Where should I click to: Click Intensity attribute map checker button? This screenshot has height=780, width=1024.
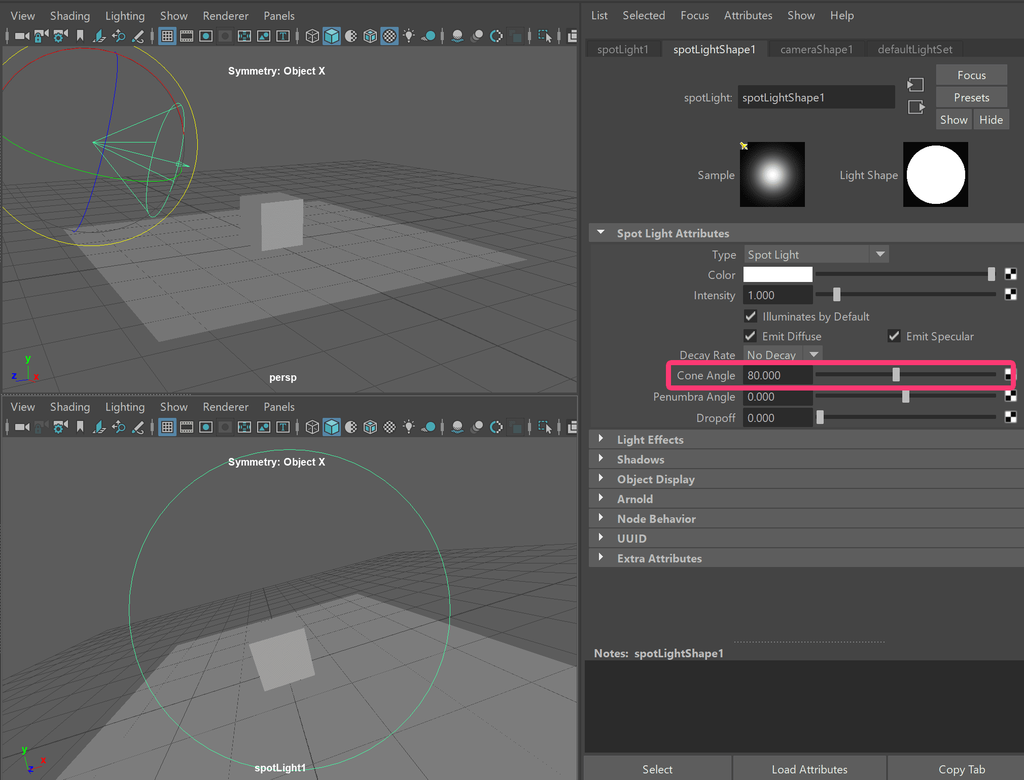tap(1010, 295)
